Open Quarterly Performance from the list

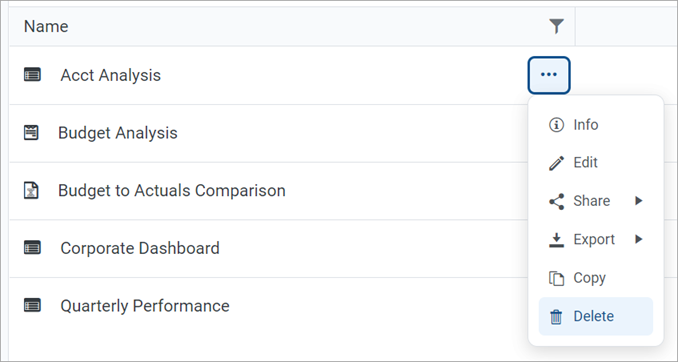tap(145, 306)
